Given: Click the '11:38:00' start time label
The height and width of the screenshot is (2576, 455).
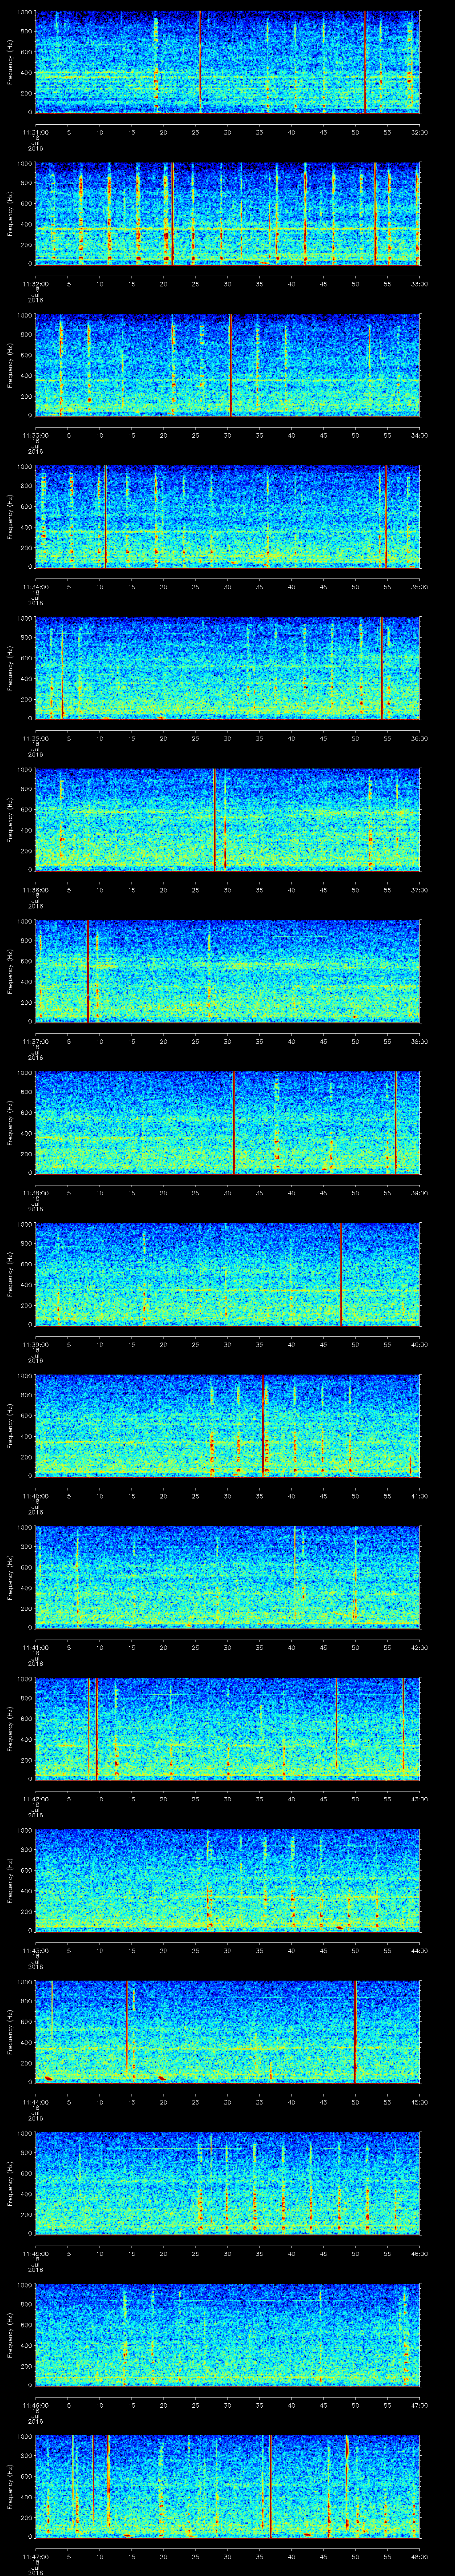Looking at the screenshot, I should tap(35, 1193).
